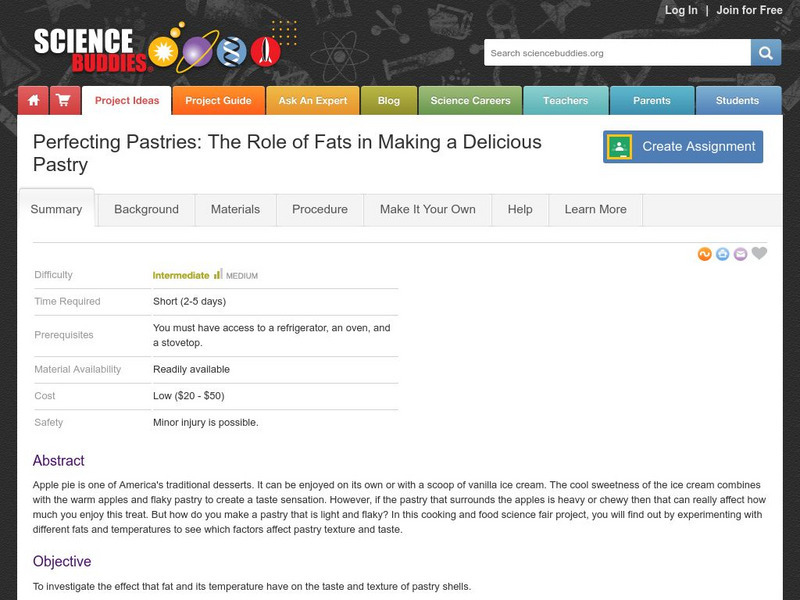Open the Ask An Expert tab
This screenshot has width=800, height=600.
(313, 101)
